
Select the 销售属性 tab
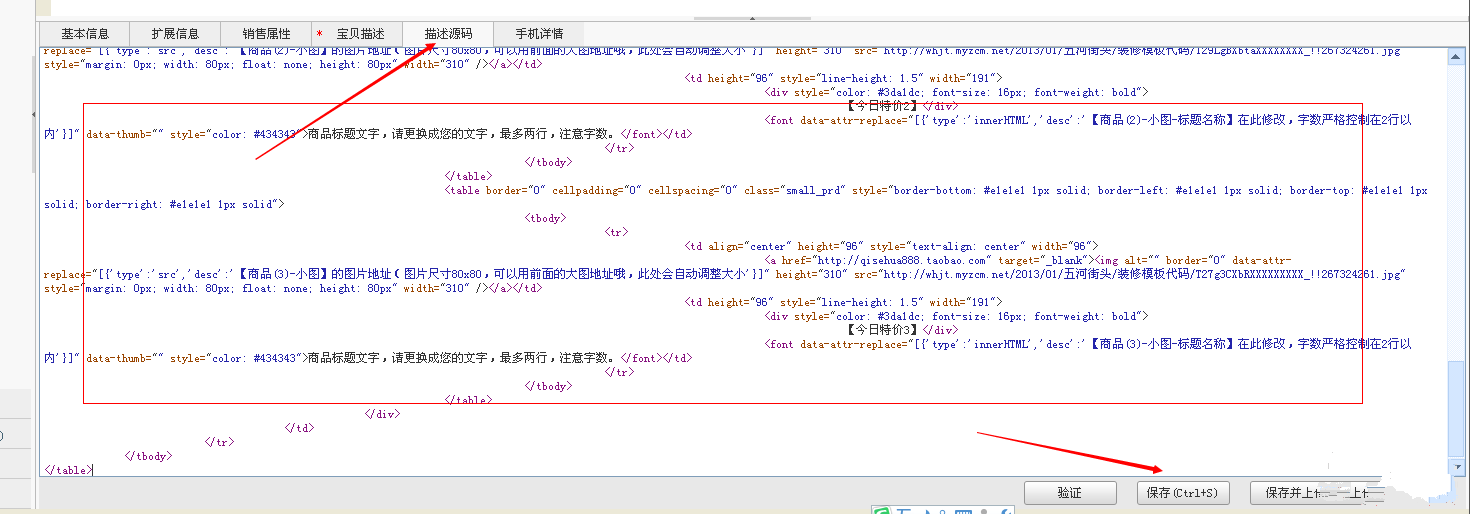(266, 34)
